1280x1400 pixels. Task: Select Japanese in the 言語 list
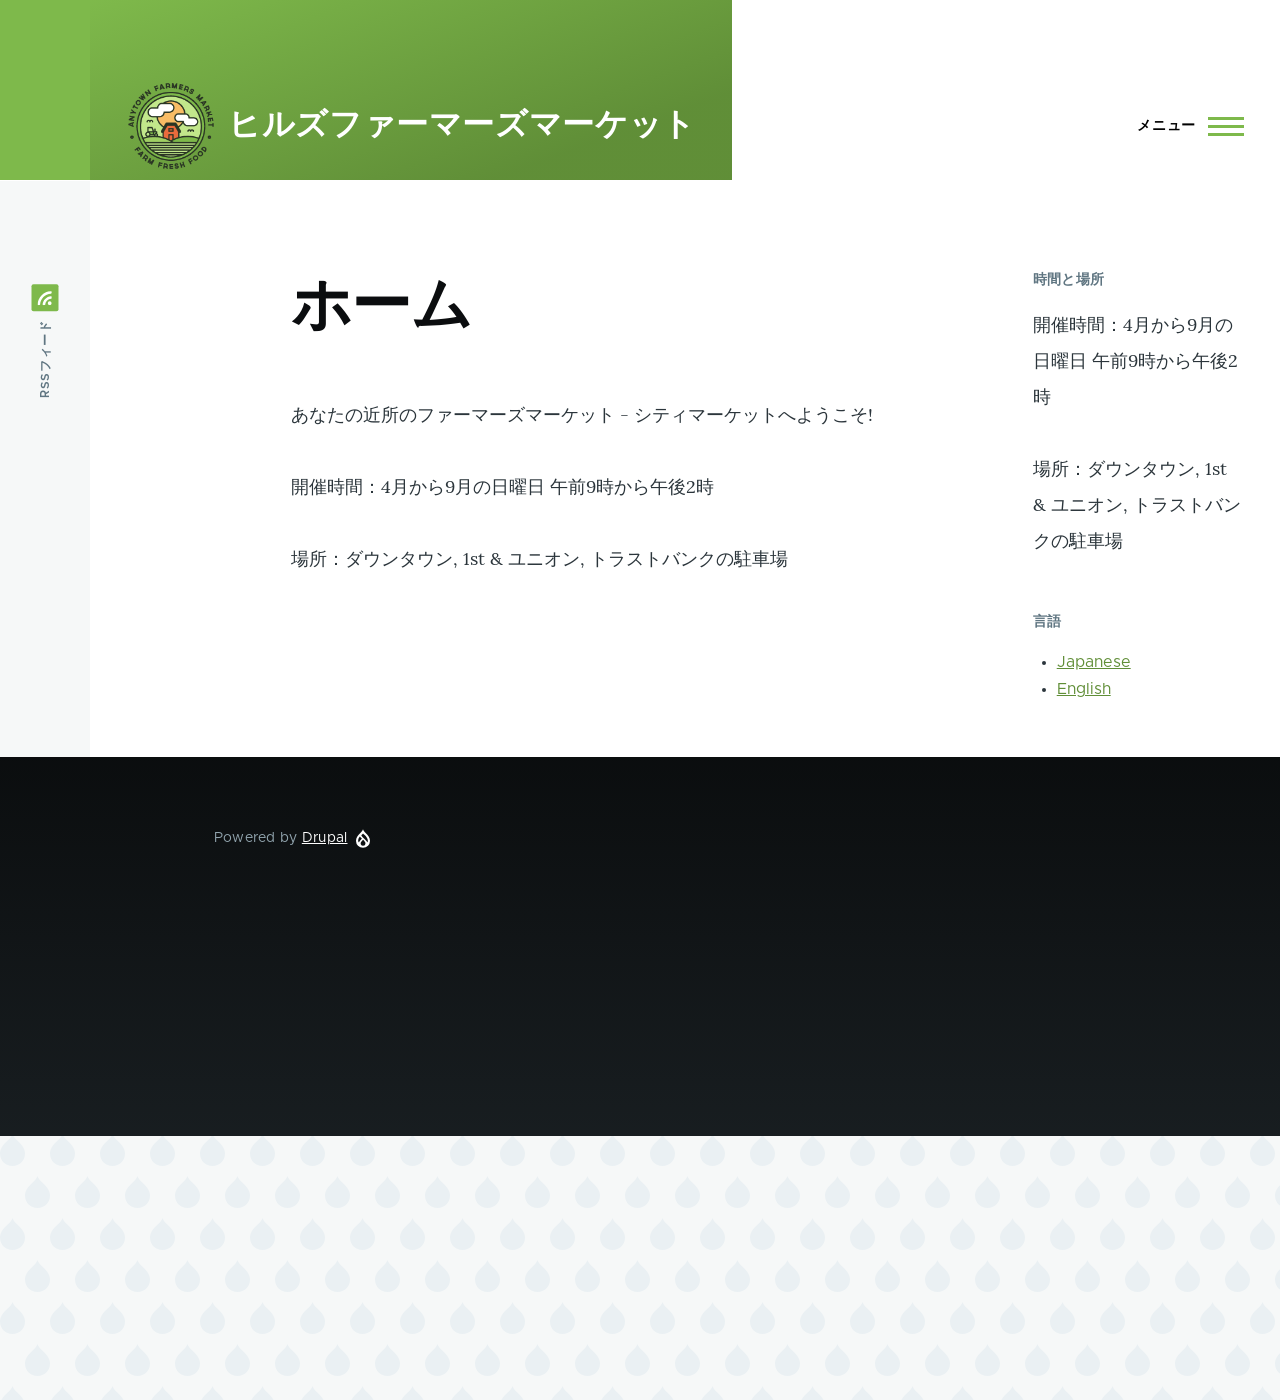[1093, 661]
